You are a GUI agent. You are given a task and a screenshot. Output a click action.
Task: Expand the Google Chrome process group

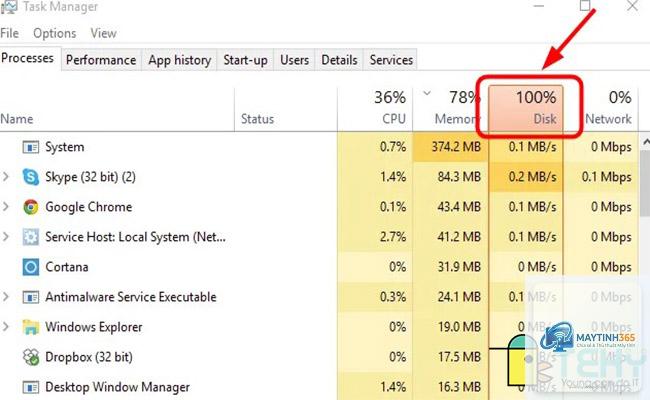(x=6, y=207)
